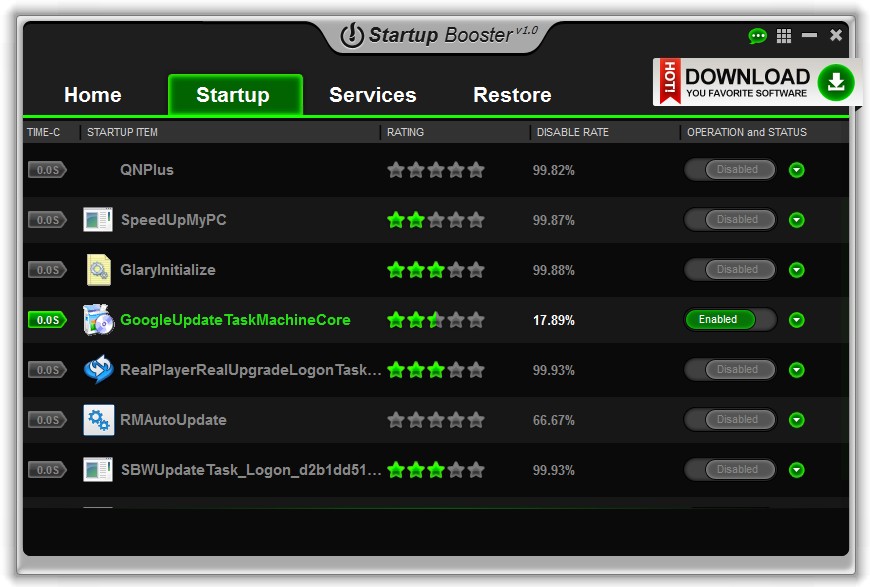Expand the RealPlayerRealUpgradeLogonTask options arrow
This screenshot has height=587, width=870.
point(797,370)
